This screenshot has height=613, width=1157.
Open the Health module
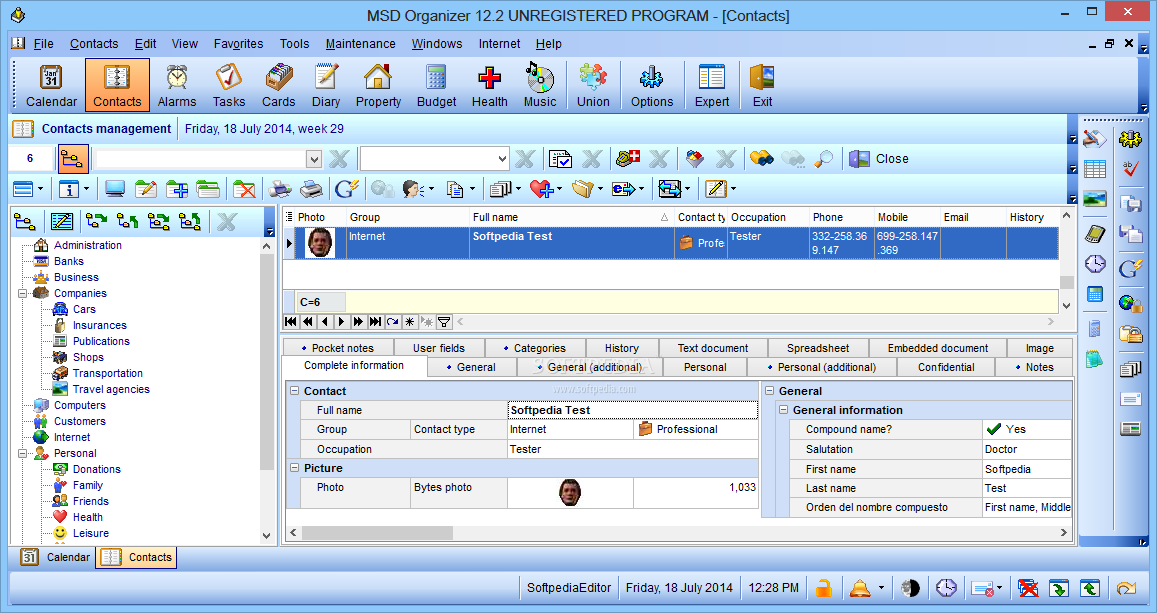[x=489, y=86]
